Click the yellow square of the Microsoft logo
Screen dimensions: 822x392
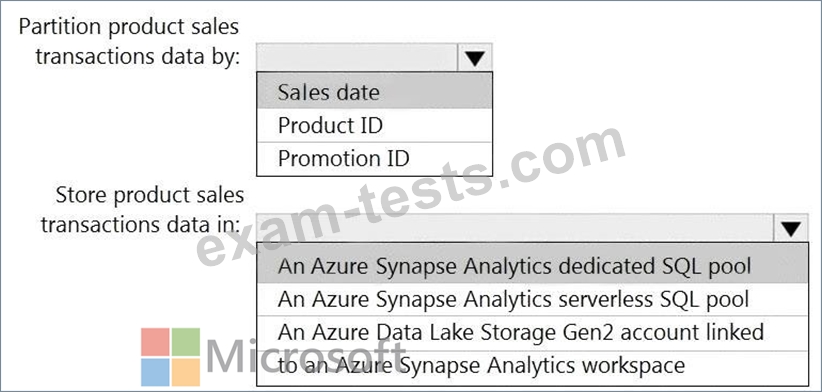point(186,372)
